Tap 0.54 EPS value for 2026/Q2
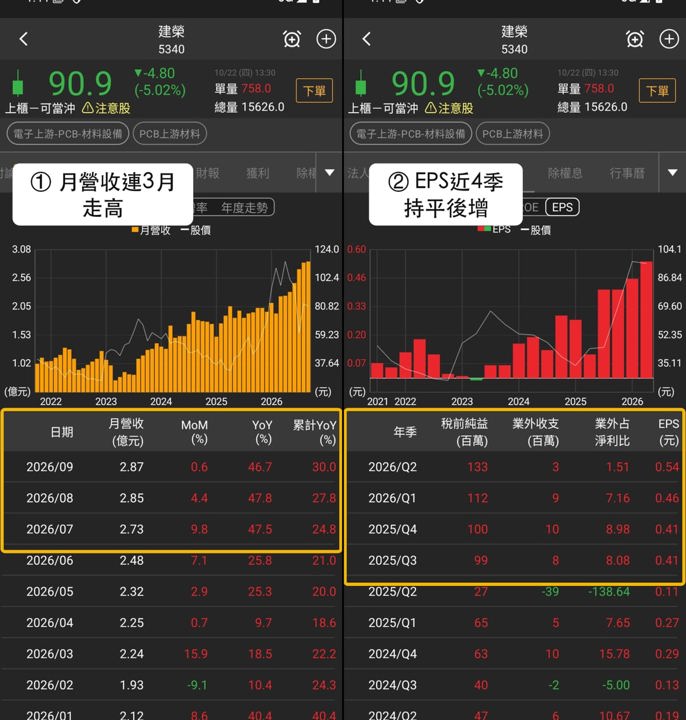 [x=667, y=467]
